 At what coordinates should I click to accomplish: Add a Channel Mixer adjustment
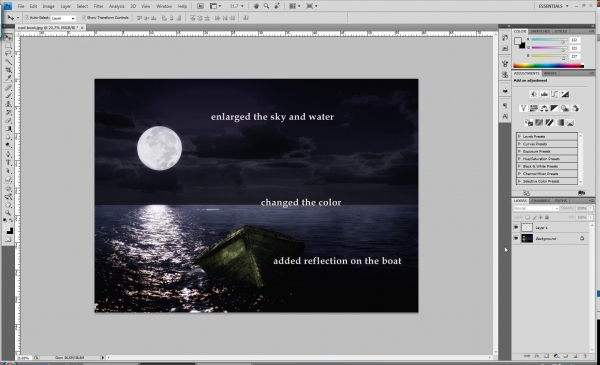tap(575, 108)
